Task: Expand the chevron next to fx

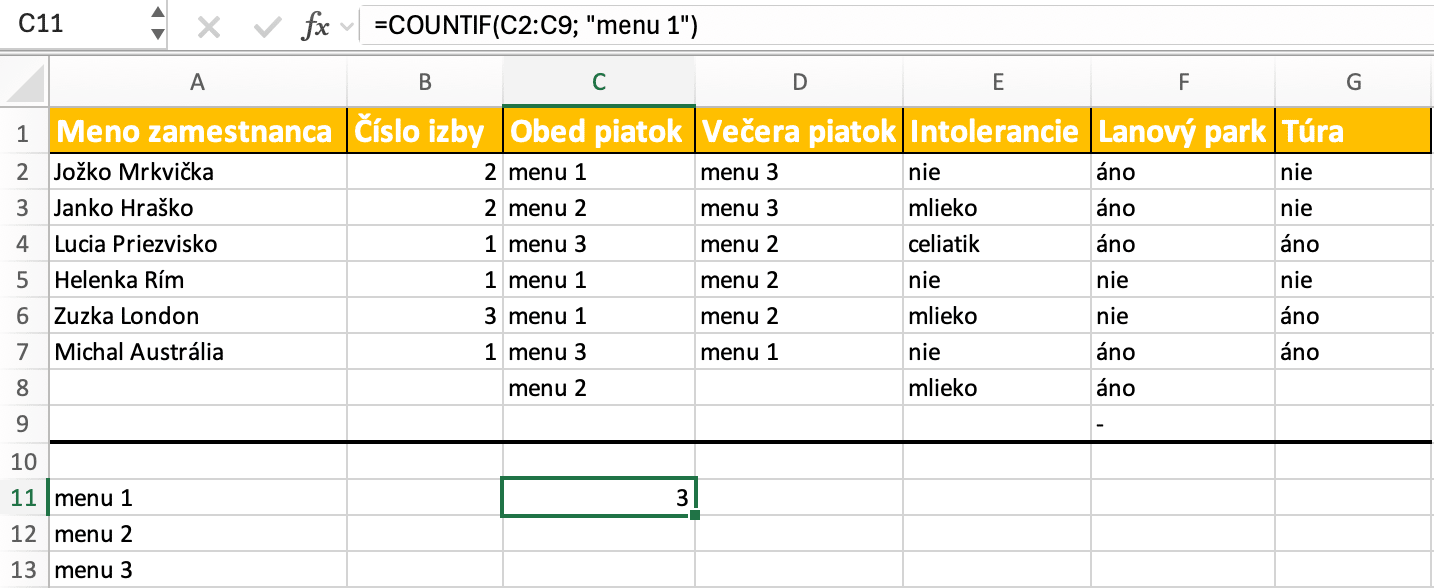Action: tap(347, 26)
